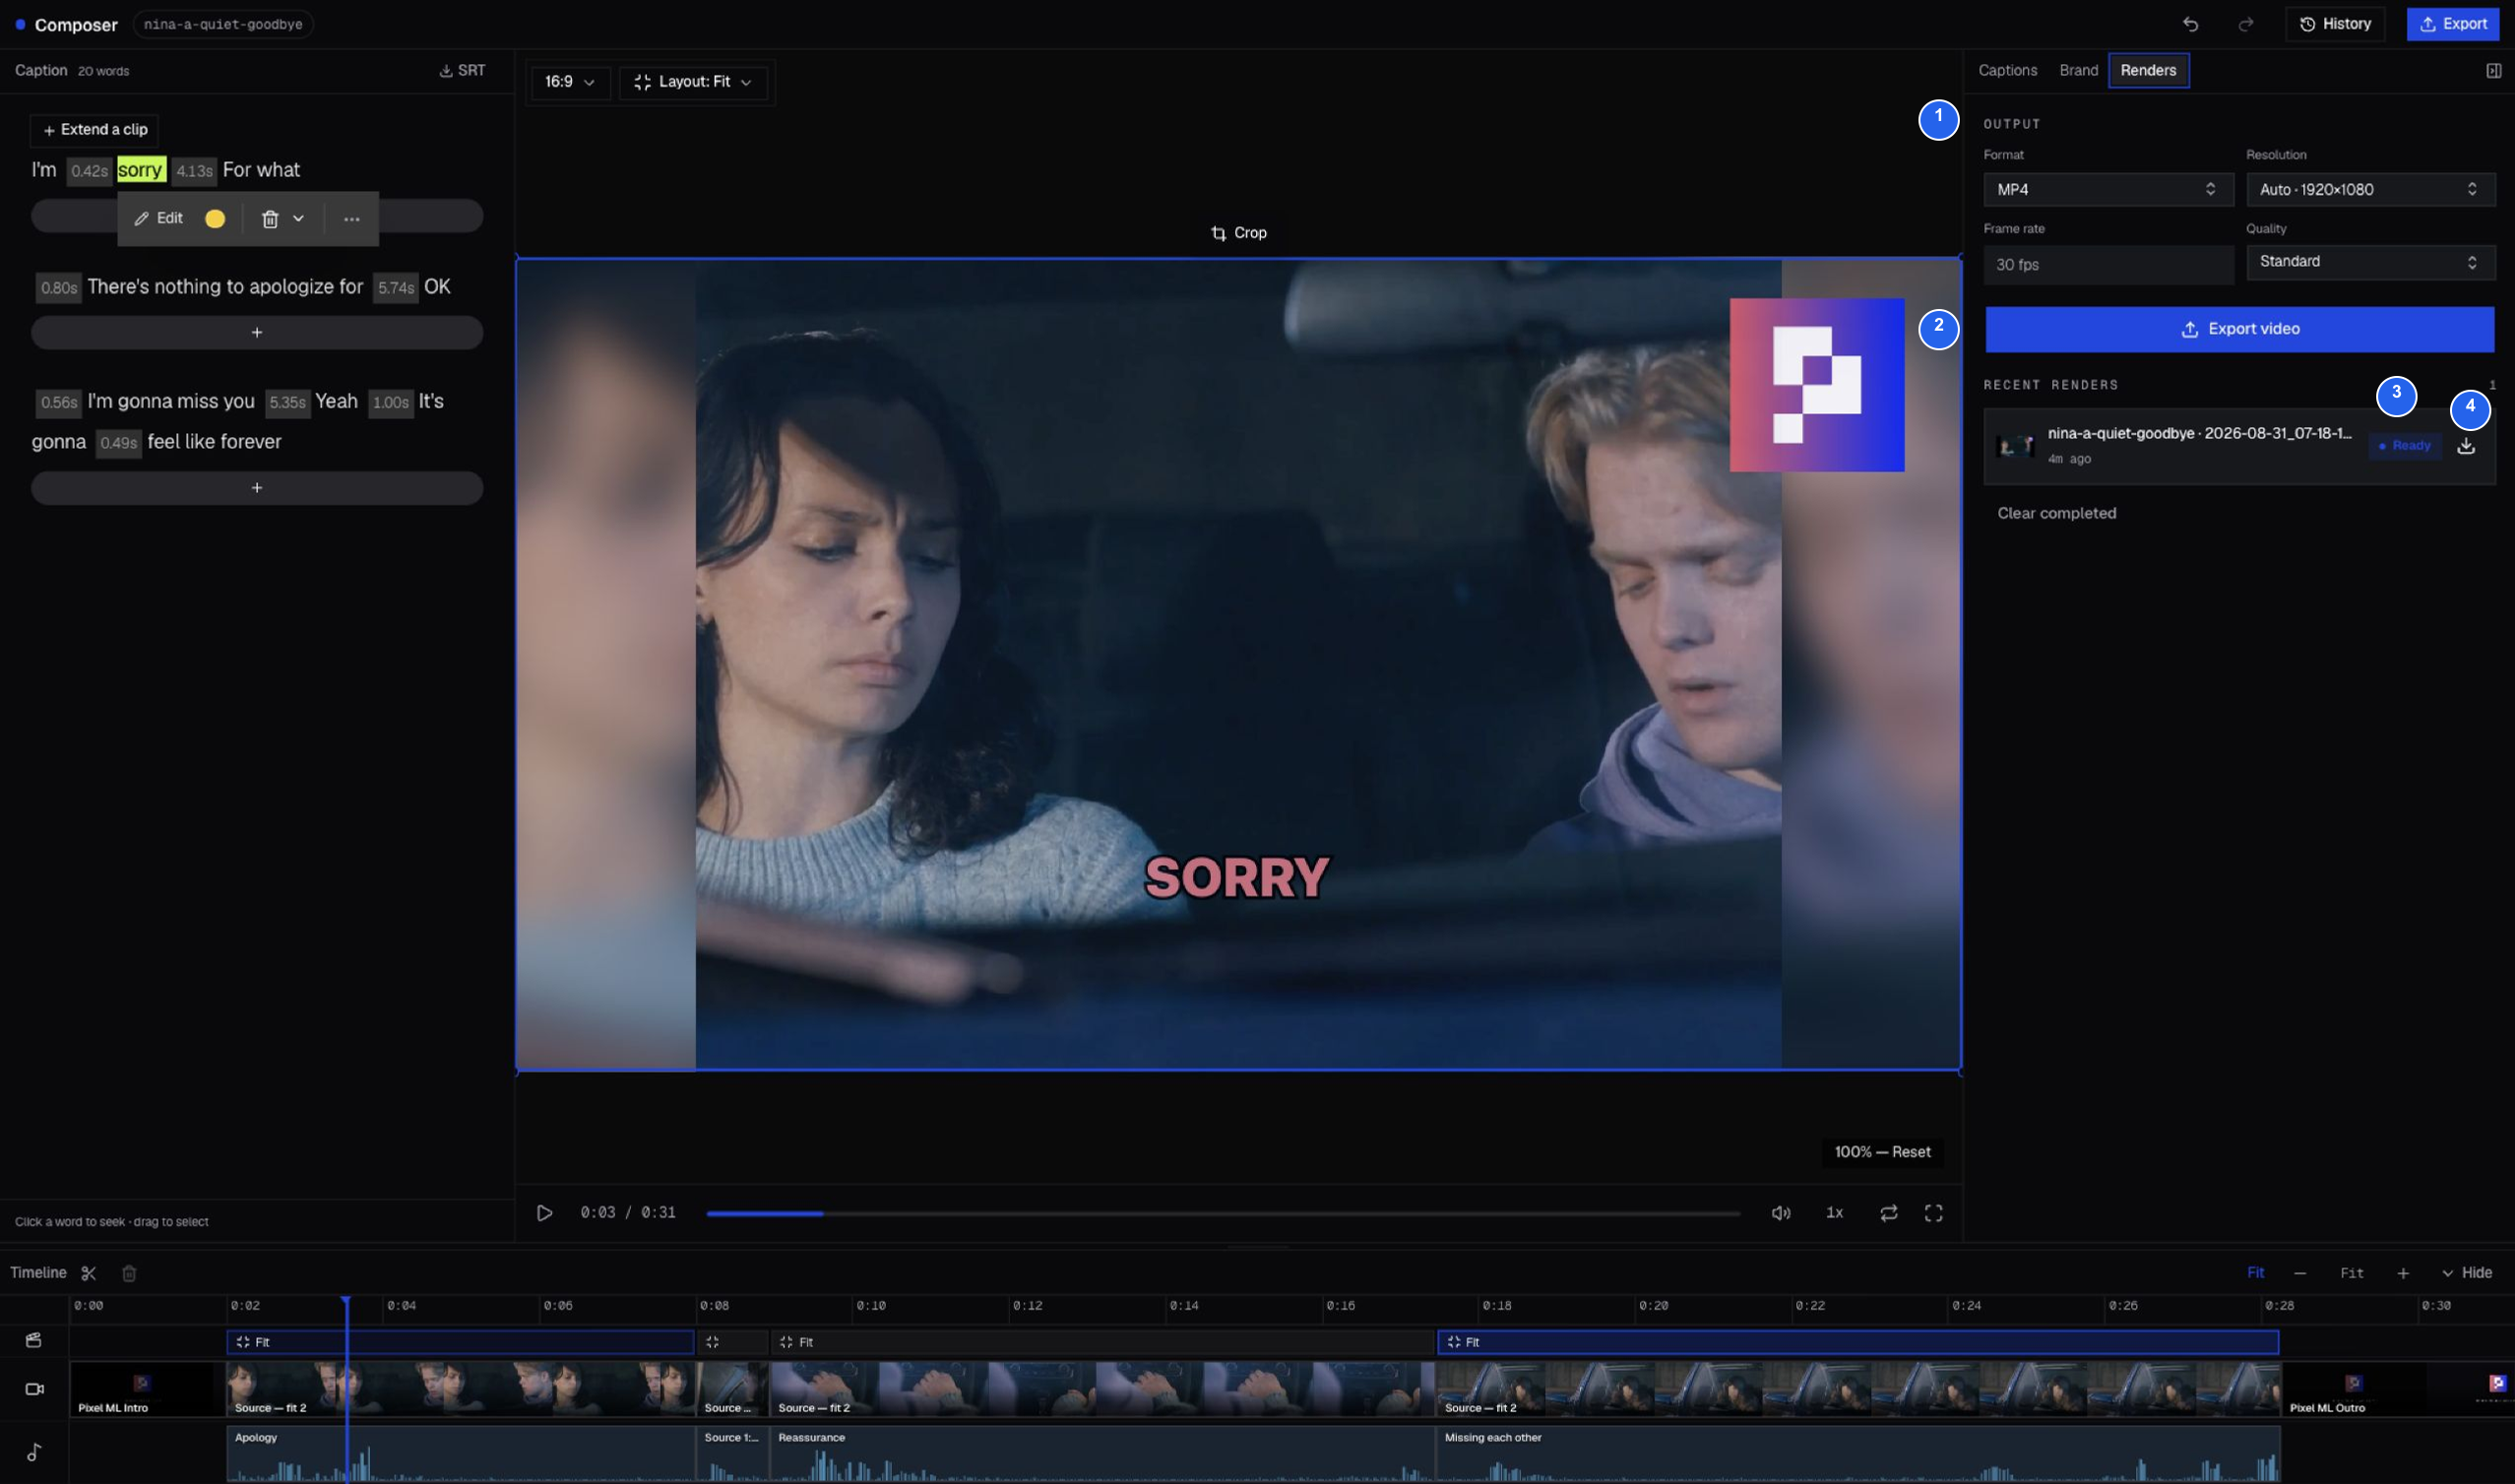The width and height of the screenshot is (2515, 1484).
Task: Open the MP4 format dropdown
Action: 2107,189
